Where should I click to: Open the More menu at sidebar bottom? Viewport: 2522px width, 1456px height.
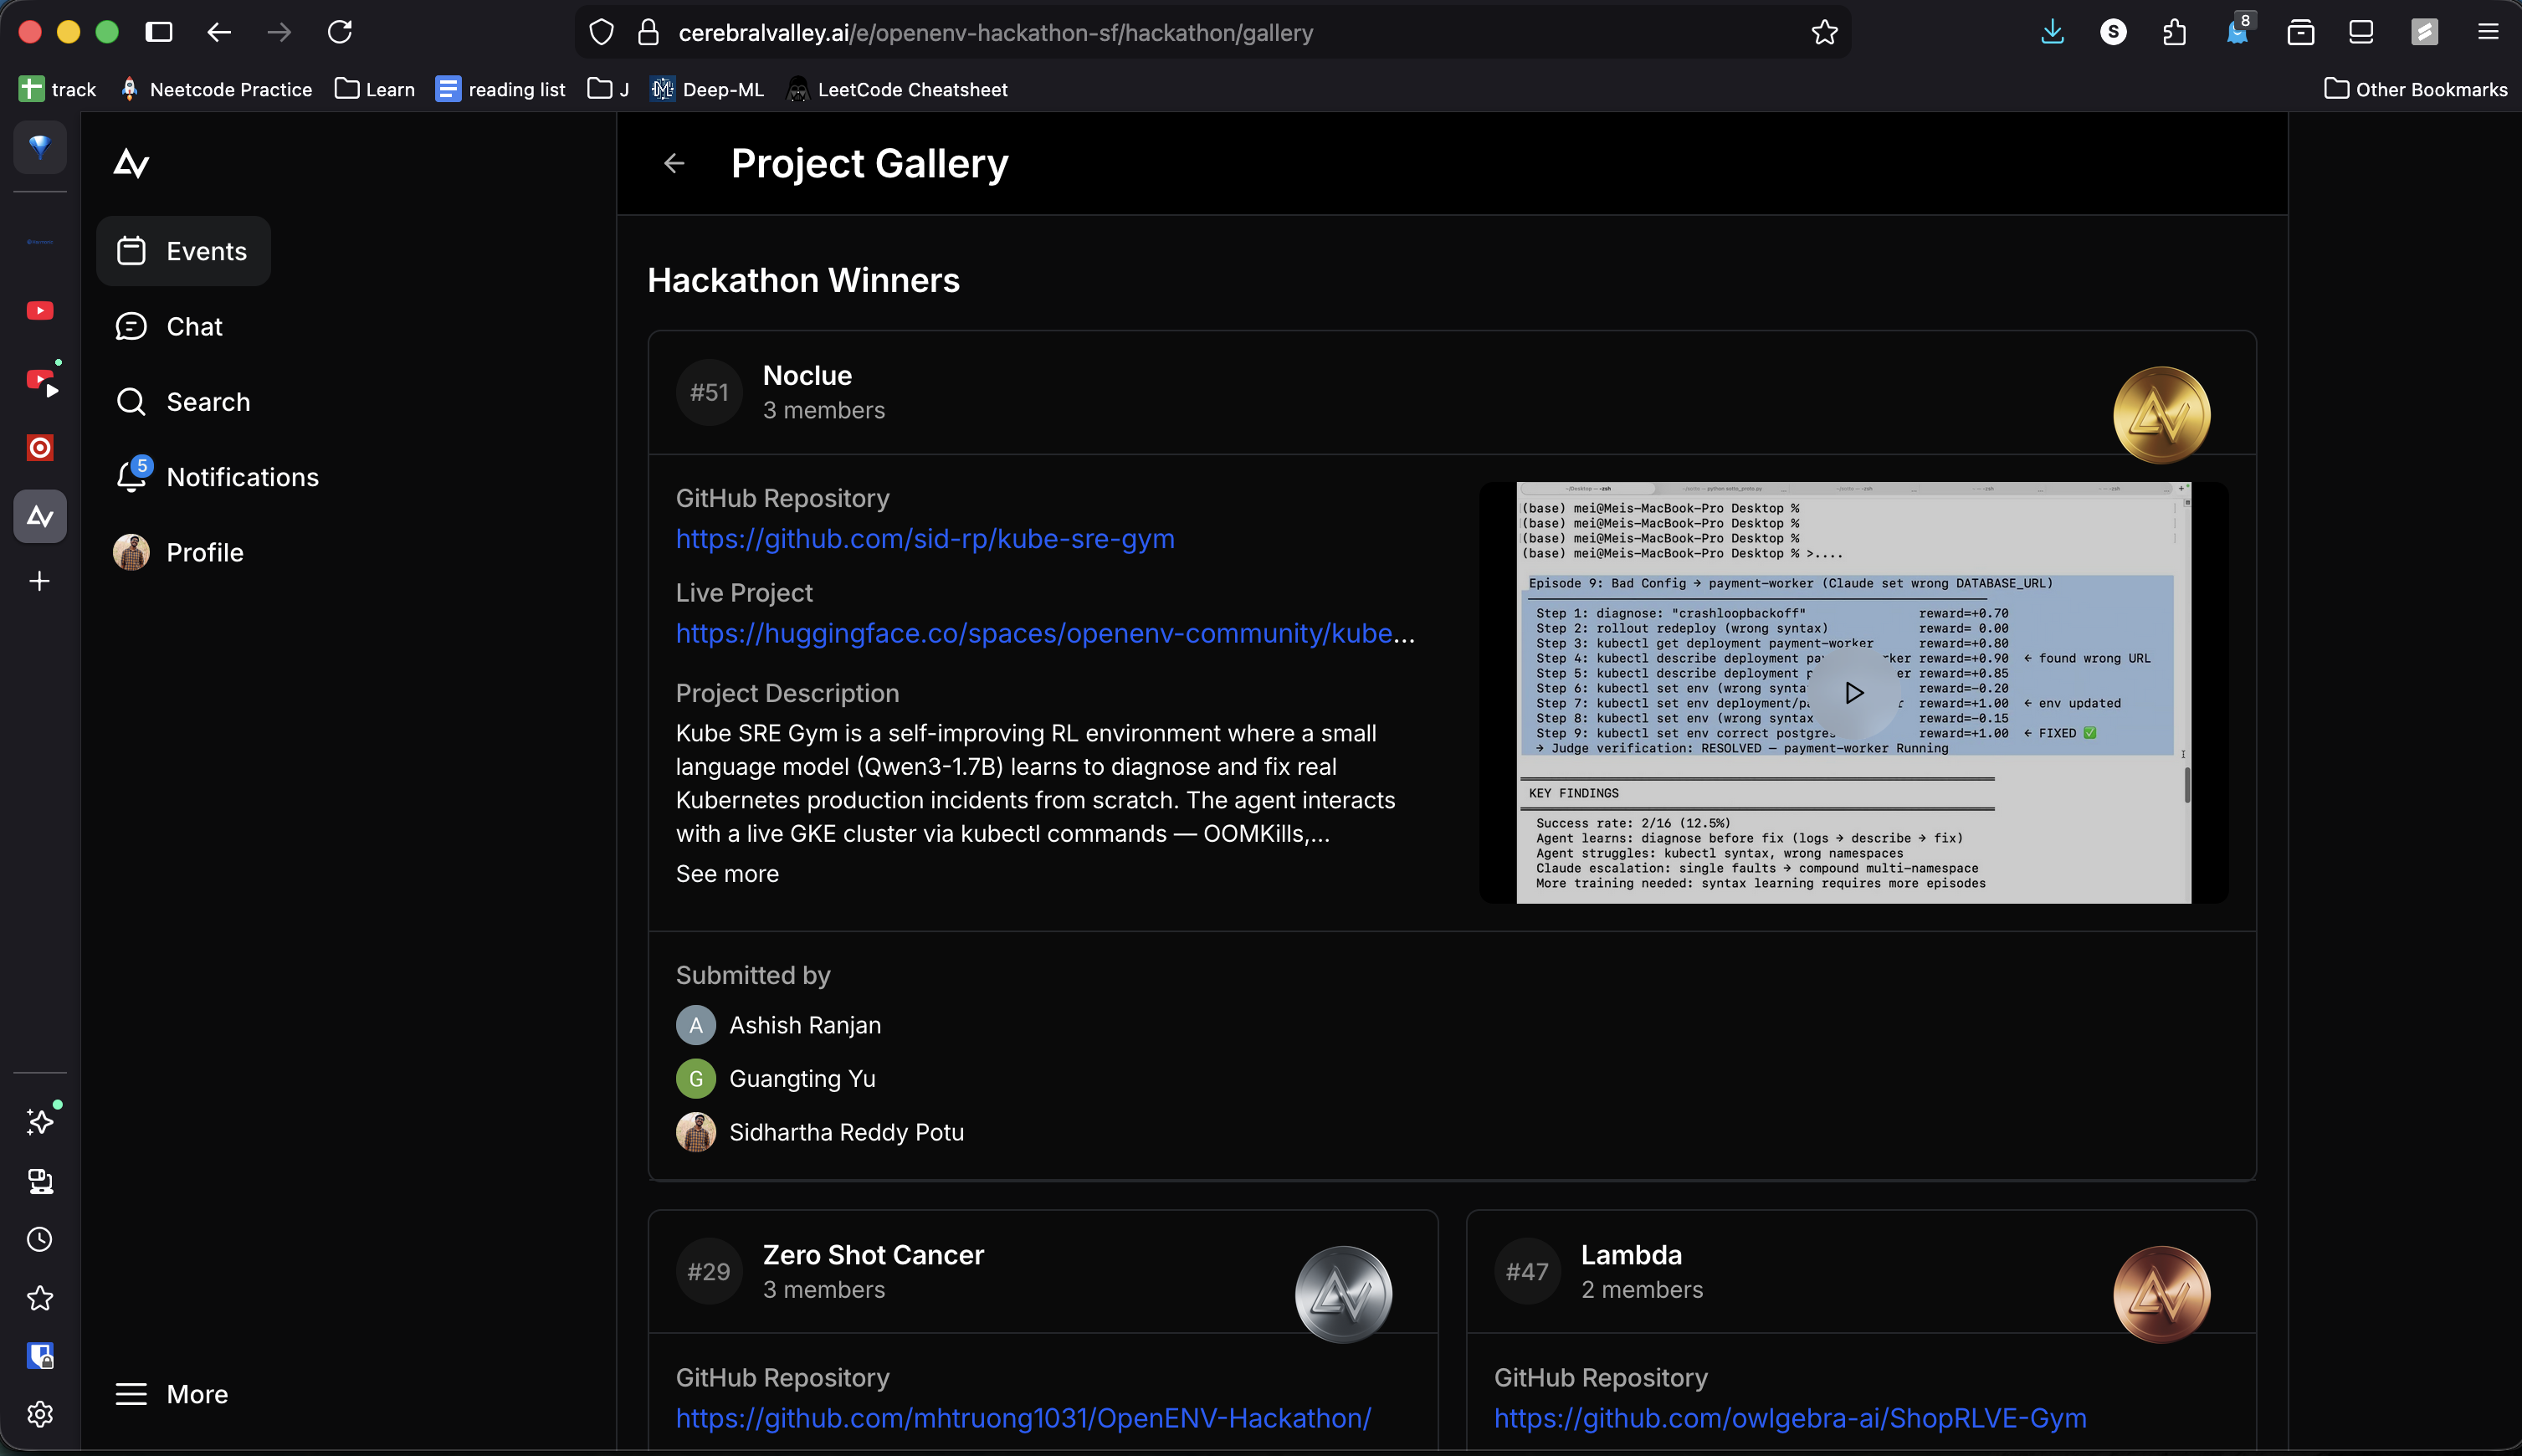pyautogui.click(x=172, y=1394)
